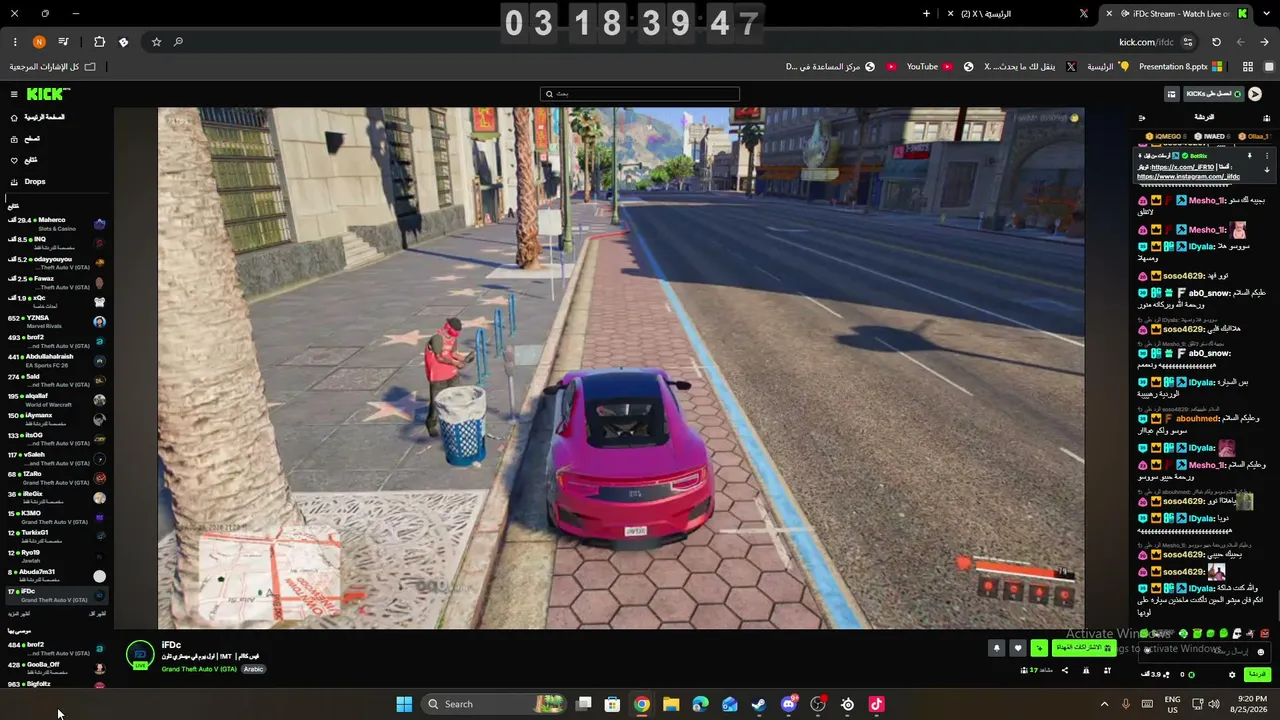1280x720 pixels.
Task: Go back using the browser back arrow
Action: coord(1264,42)
